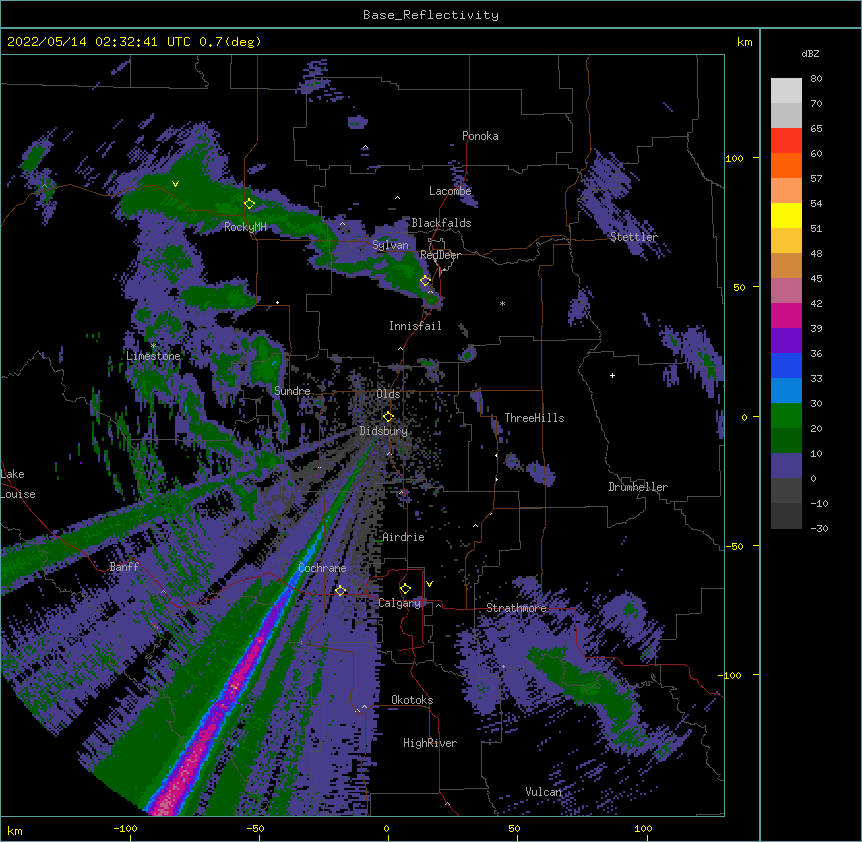Click the Drumheller city label
862x842 pixels.
click(638, 487)
